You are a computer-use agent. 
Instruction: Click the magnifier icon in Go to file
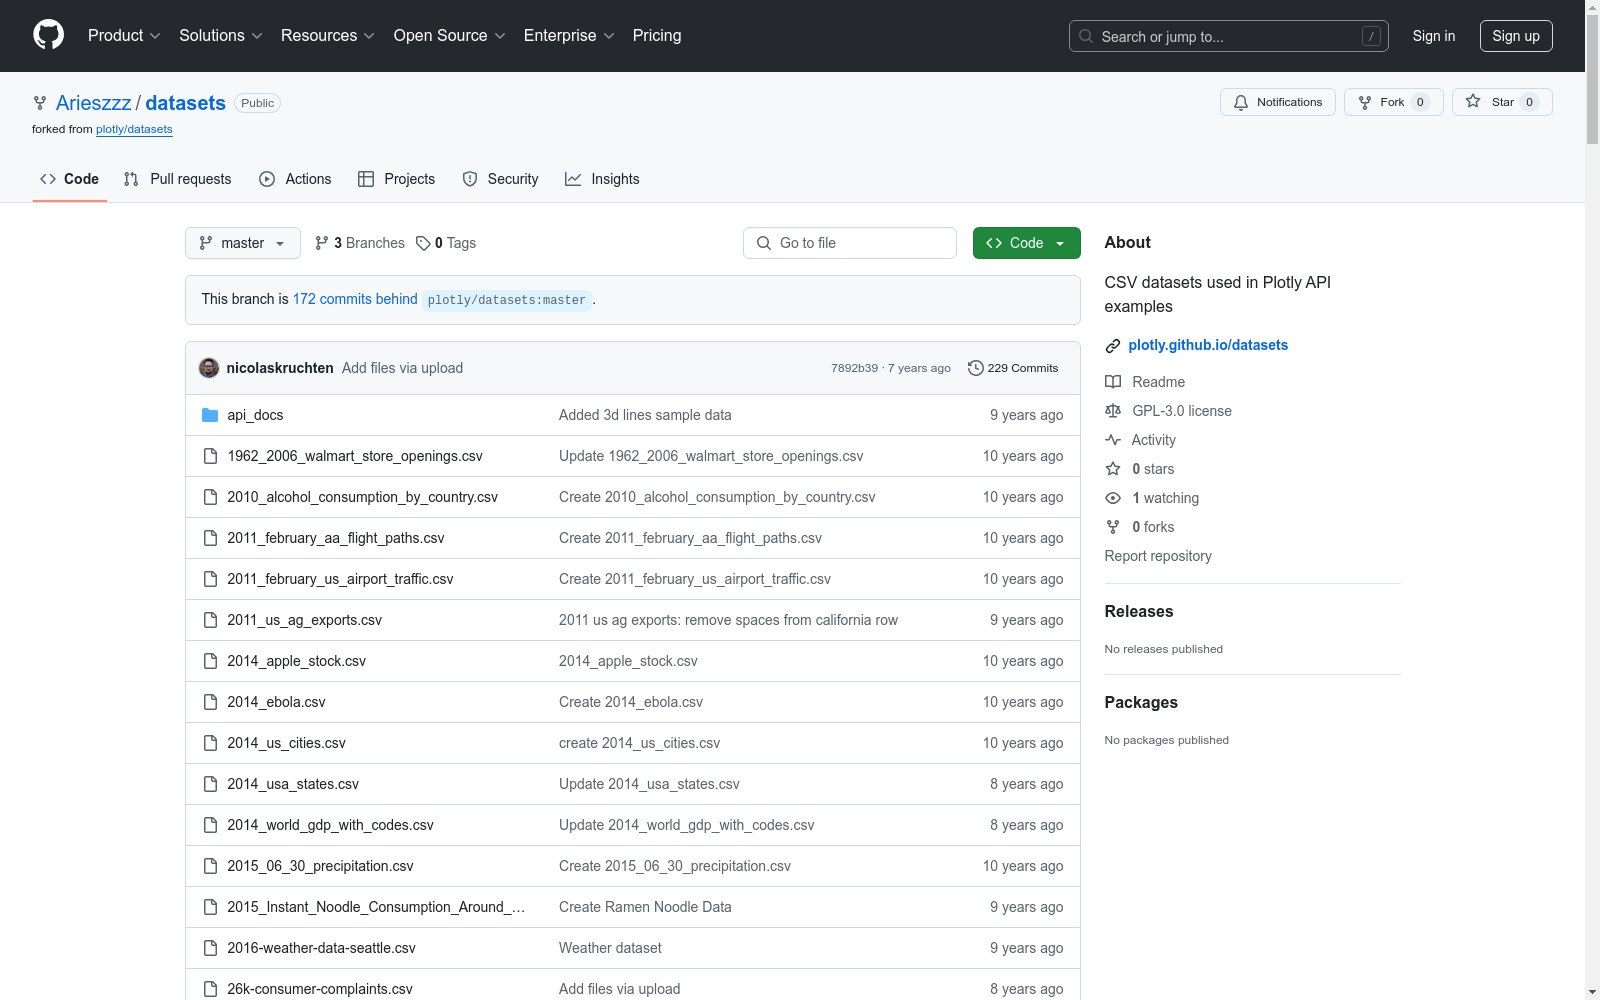pyautogui.click(x=764, y=243)
